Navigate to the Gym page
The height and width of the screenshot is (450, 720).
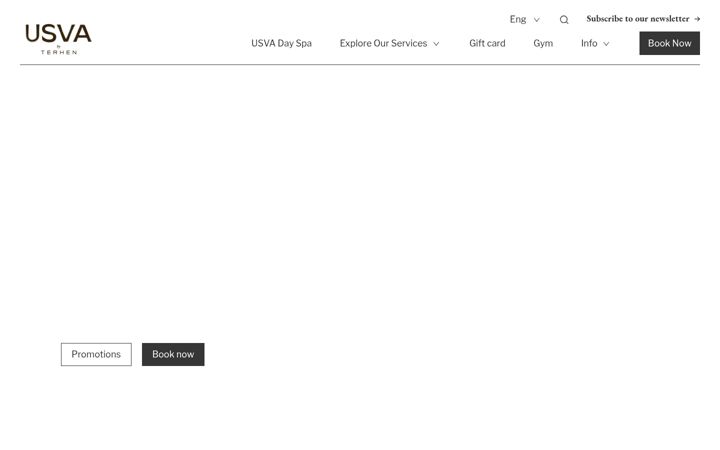[x=543, y=44]
